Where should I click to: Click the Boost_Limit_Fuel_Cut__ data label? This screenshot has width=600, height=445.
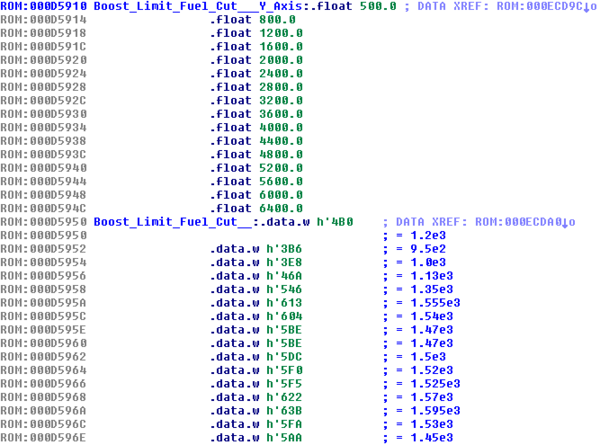(155, 220)
